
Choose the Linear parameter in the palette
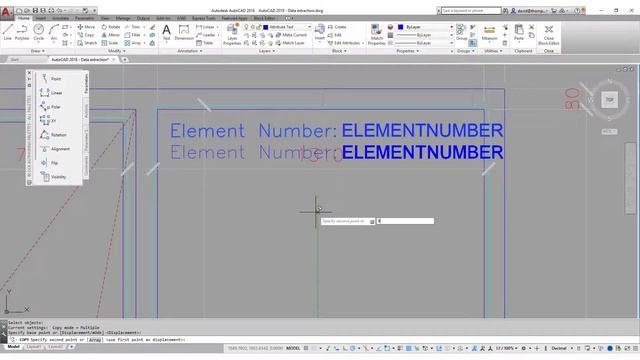51,93
